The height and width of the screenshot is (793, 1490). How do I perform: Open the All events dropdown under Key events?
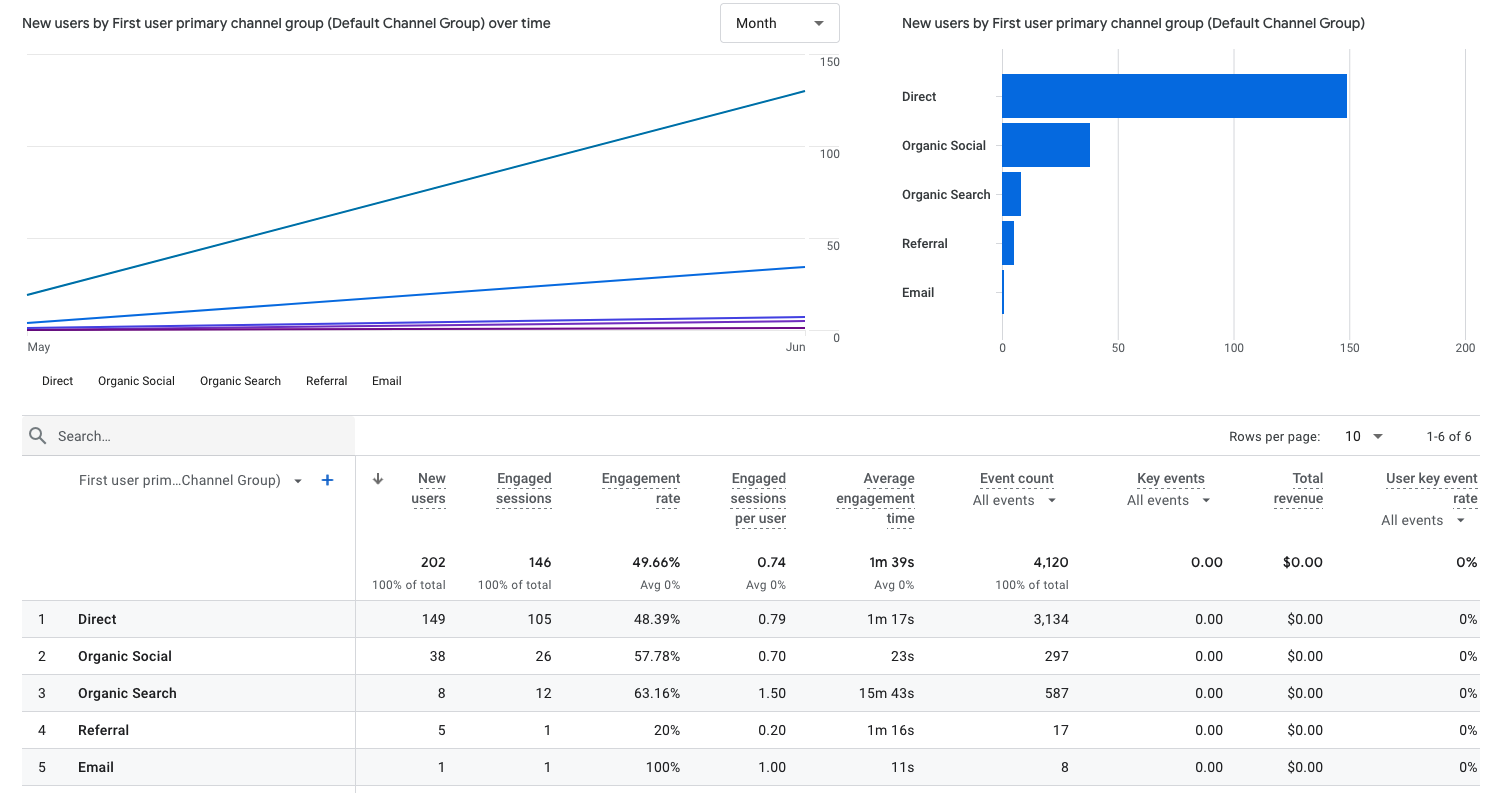1168,500
